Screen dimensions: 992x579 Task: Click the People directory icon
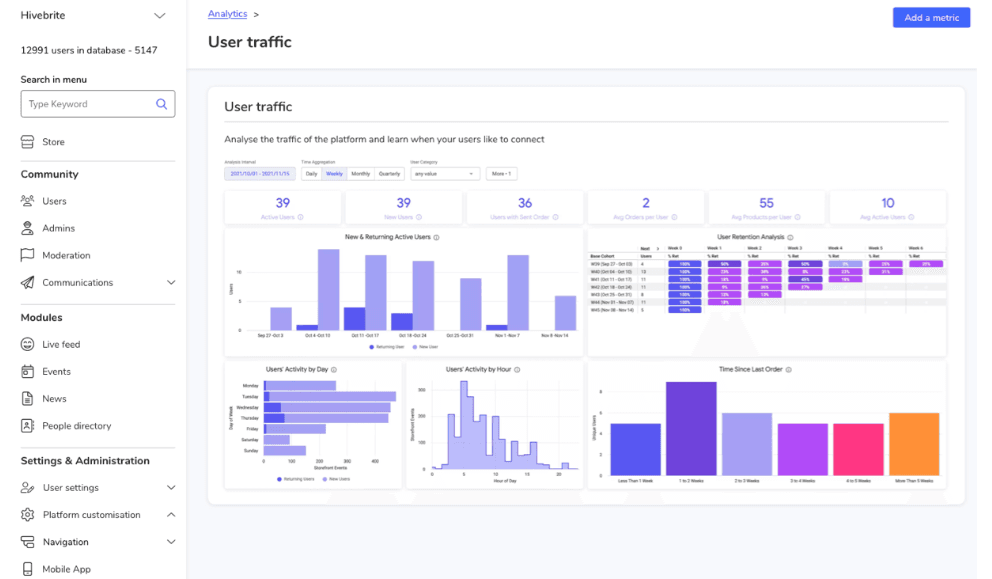click(27, 426)
